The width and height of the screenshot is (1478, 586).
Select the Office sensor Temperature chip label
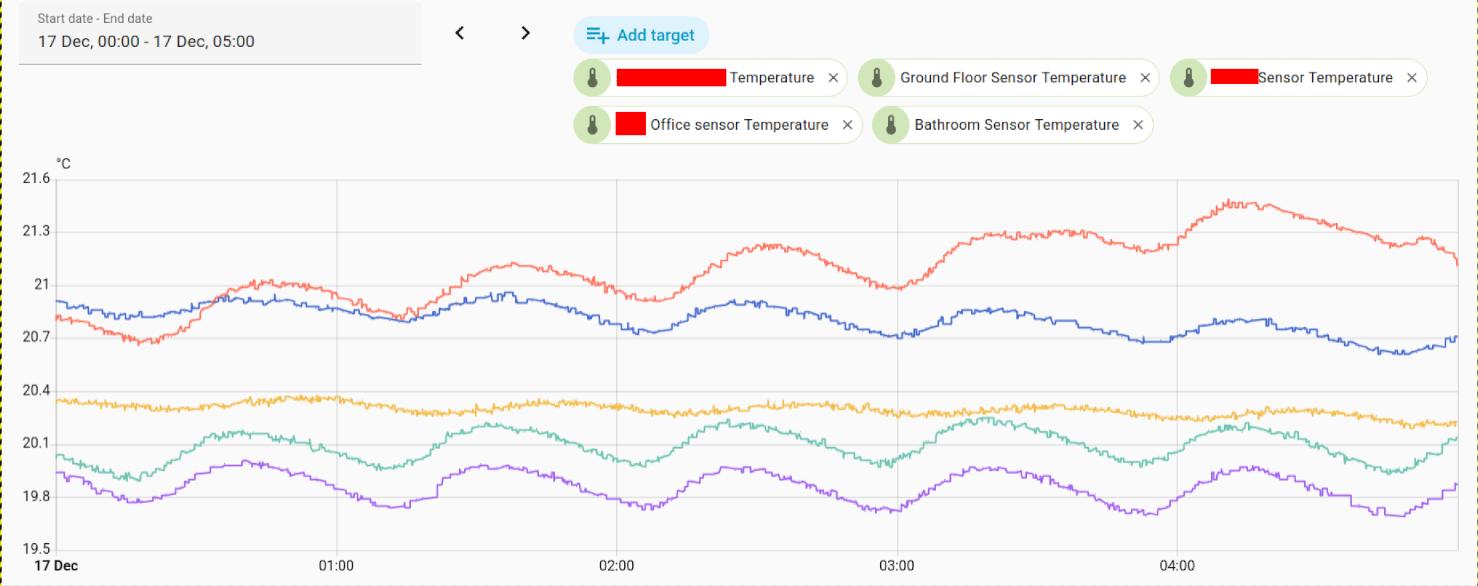pyautogui.click(x=739, y=125)
